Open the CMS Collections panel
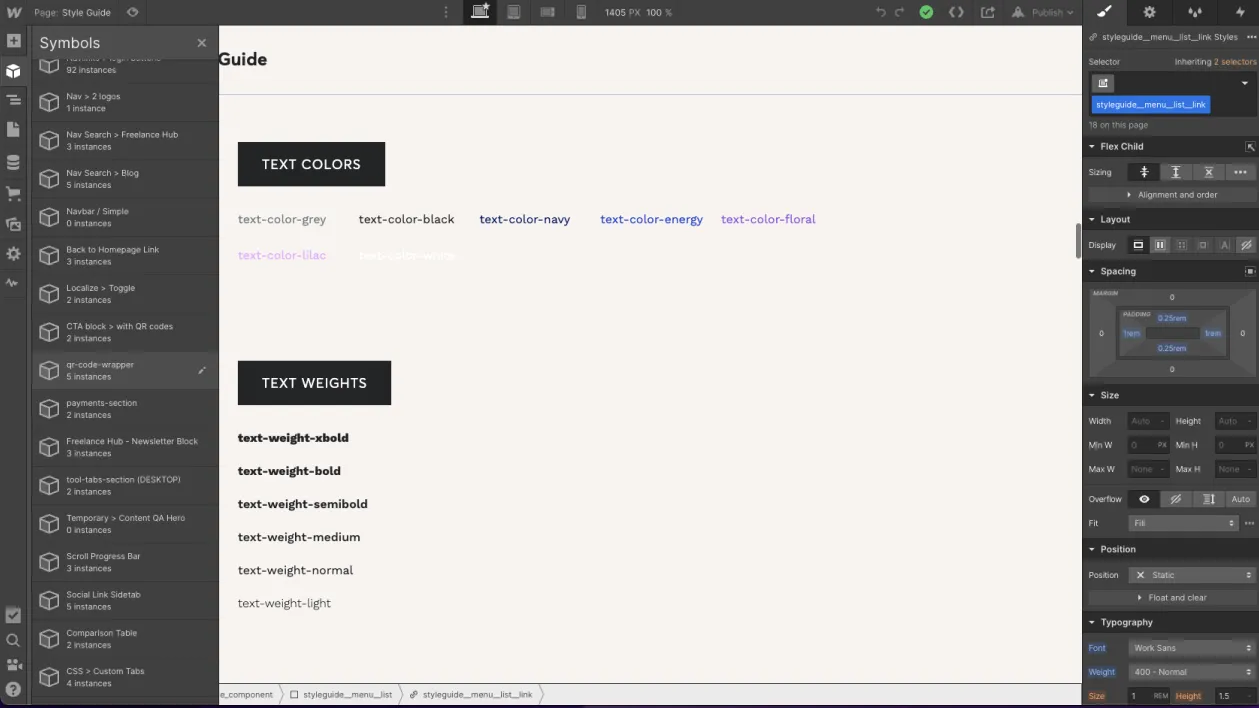The height and width of the screenshot is (708, 1259). pyautogui.click(x=13, y=161)
